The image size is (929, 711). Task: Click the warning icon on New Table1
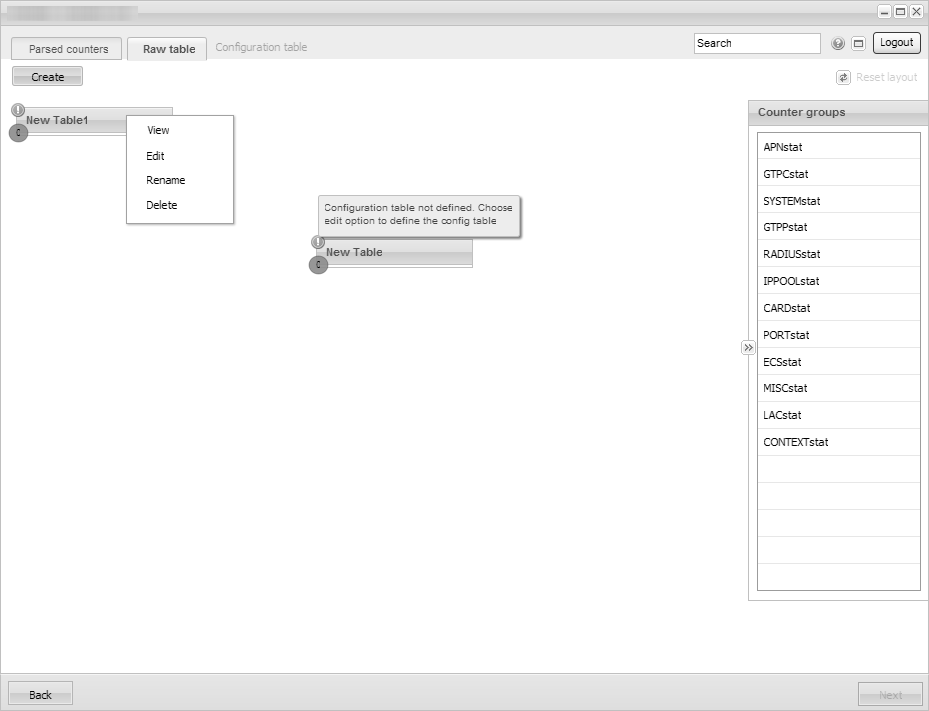click(18, 110)
